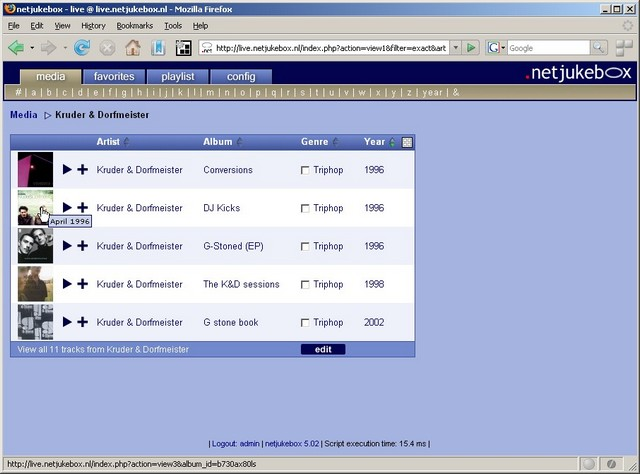Add DJ Kicks to playlist

click(x=82, y=207)
